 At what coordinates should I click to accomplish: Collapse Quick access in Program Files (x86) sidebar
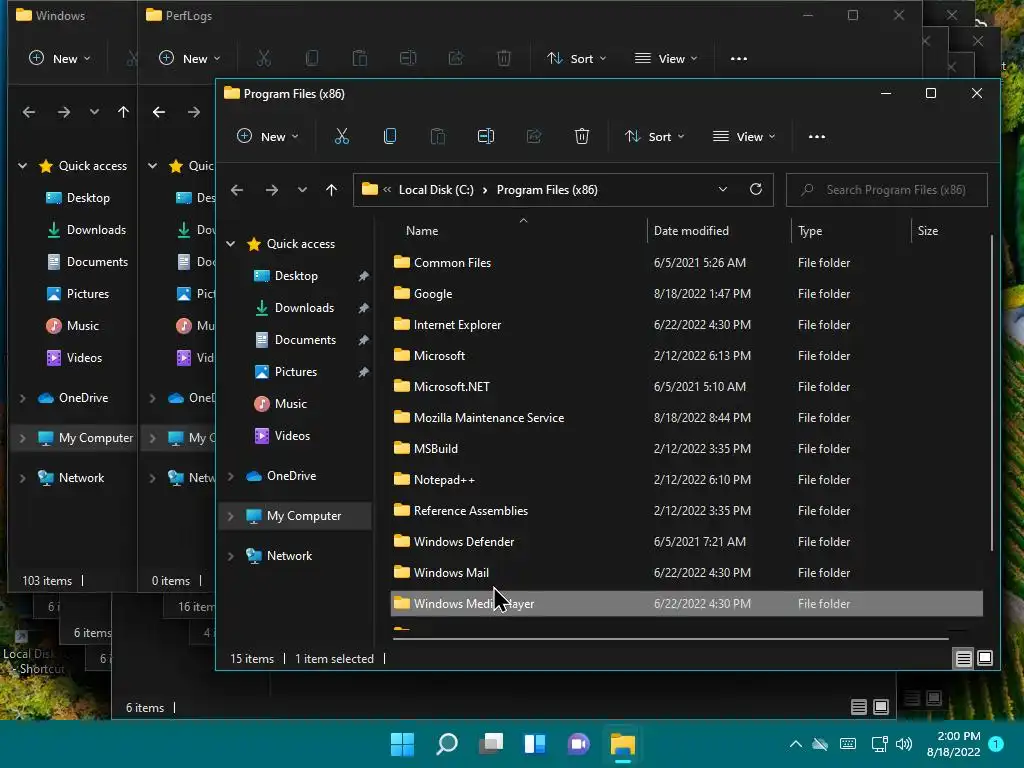[231, 244]
